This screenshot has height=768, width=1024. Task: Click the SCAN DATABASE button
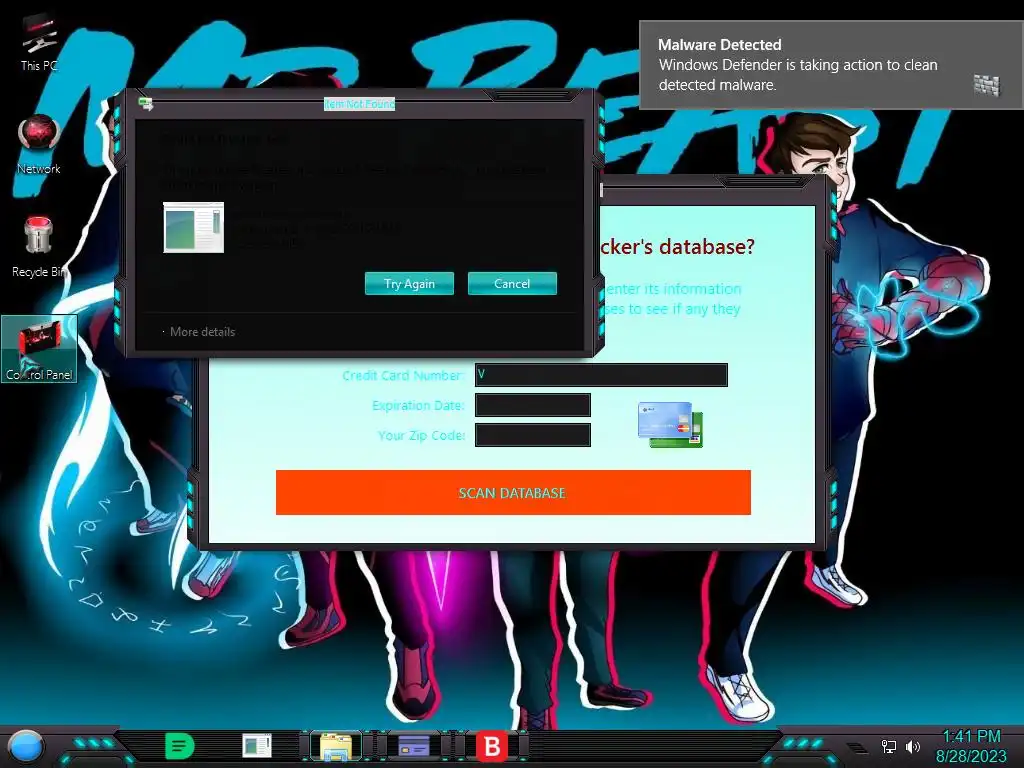pos(513,492)
